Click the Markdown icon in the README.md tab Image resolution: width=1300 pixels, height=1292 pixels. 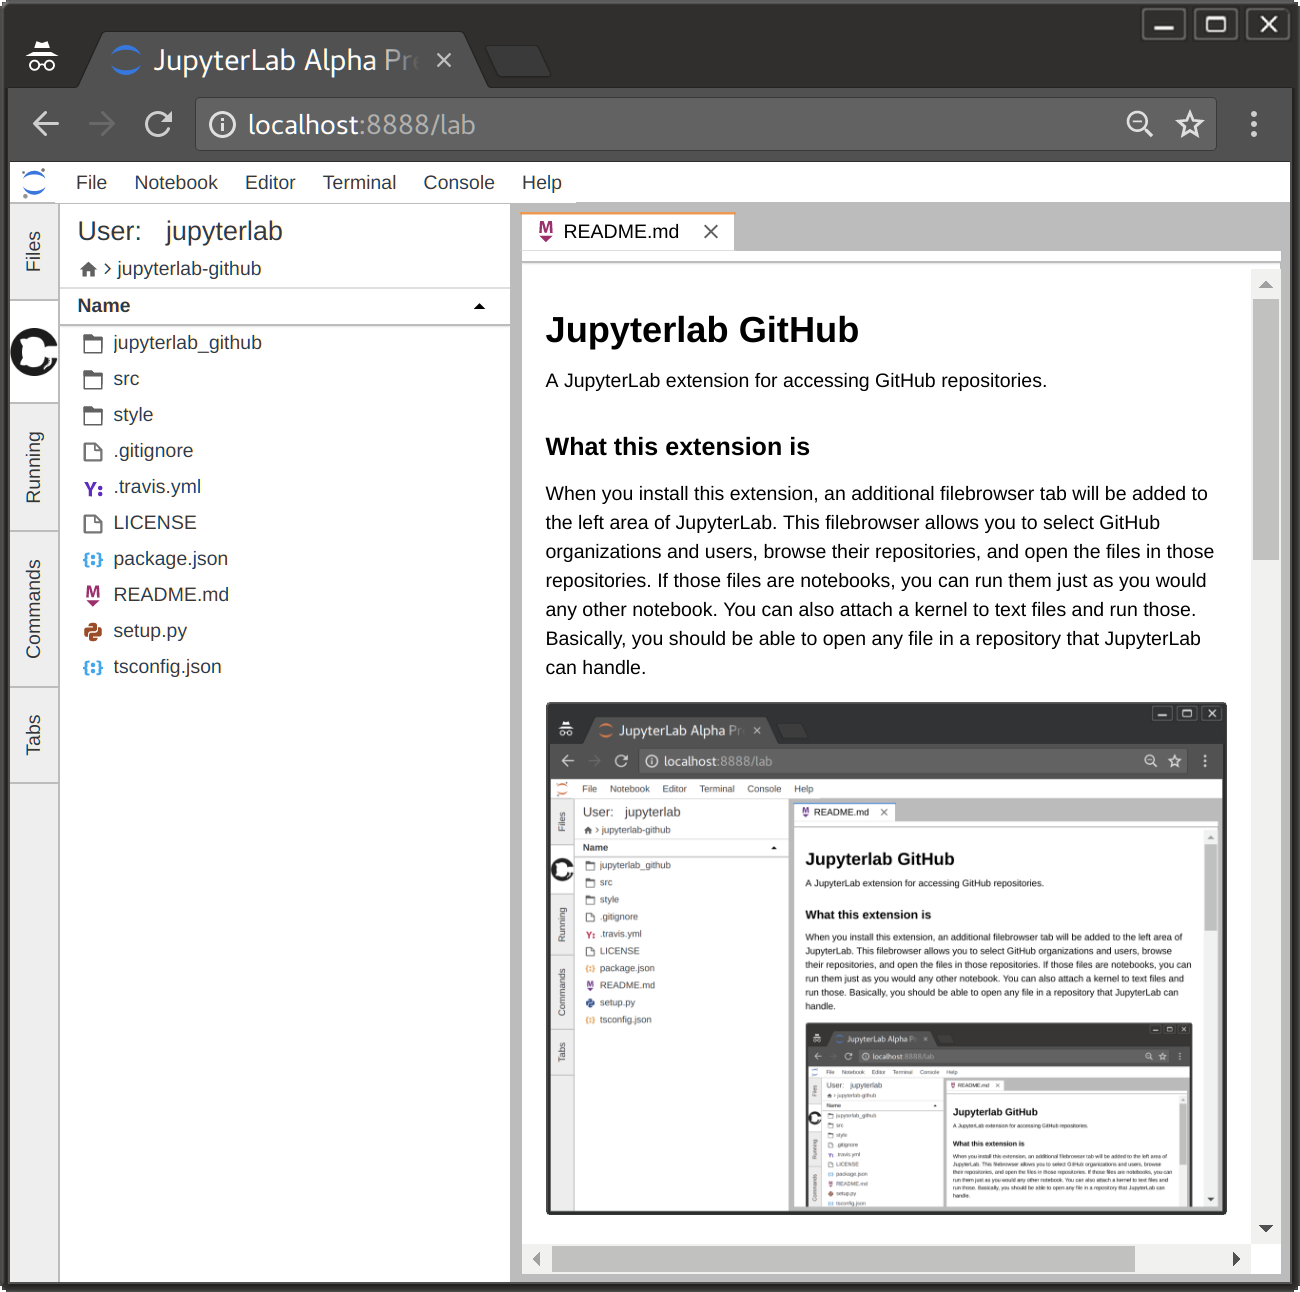click(x=546, y=231)
